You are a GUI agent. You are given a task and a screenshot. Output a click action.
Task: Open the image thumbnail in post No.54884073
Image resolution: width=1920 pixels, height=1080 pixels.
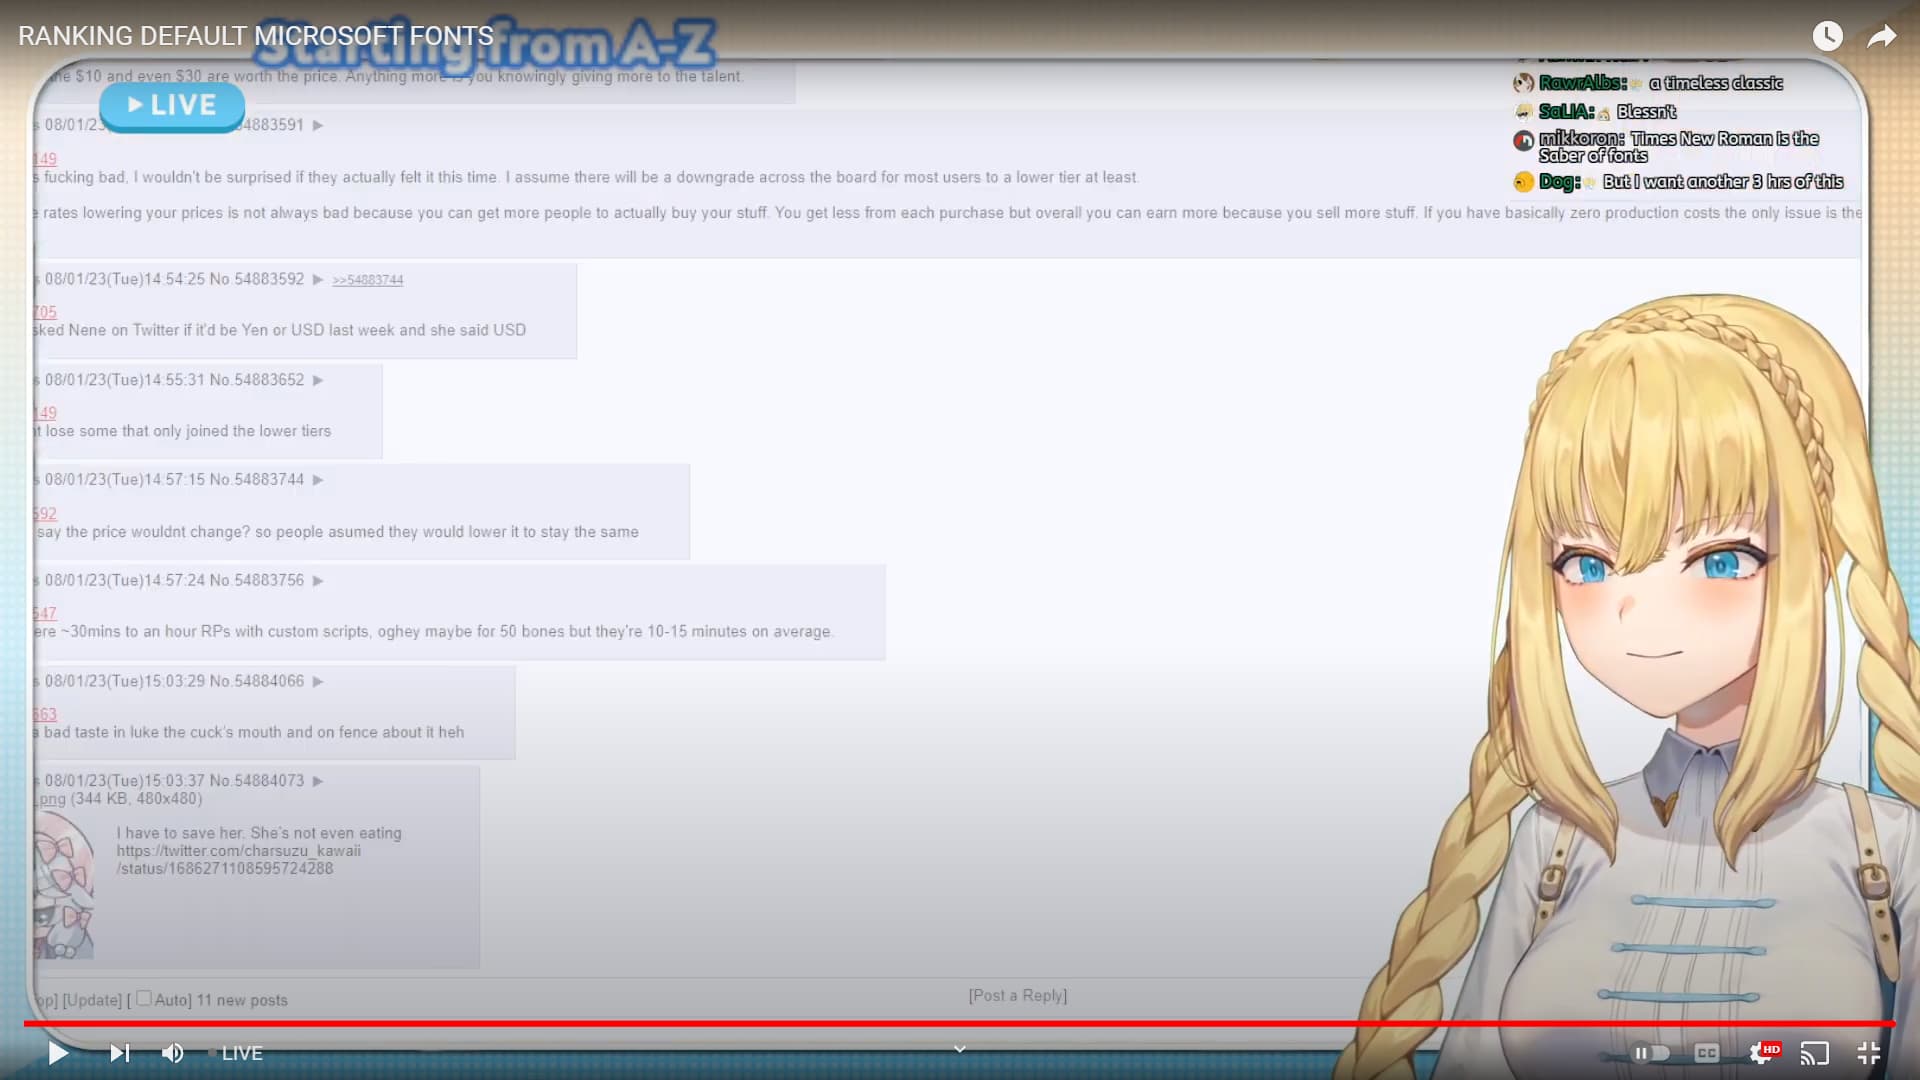64,885
